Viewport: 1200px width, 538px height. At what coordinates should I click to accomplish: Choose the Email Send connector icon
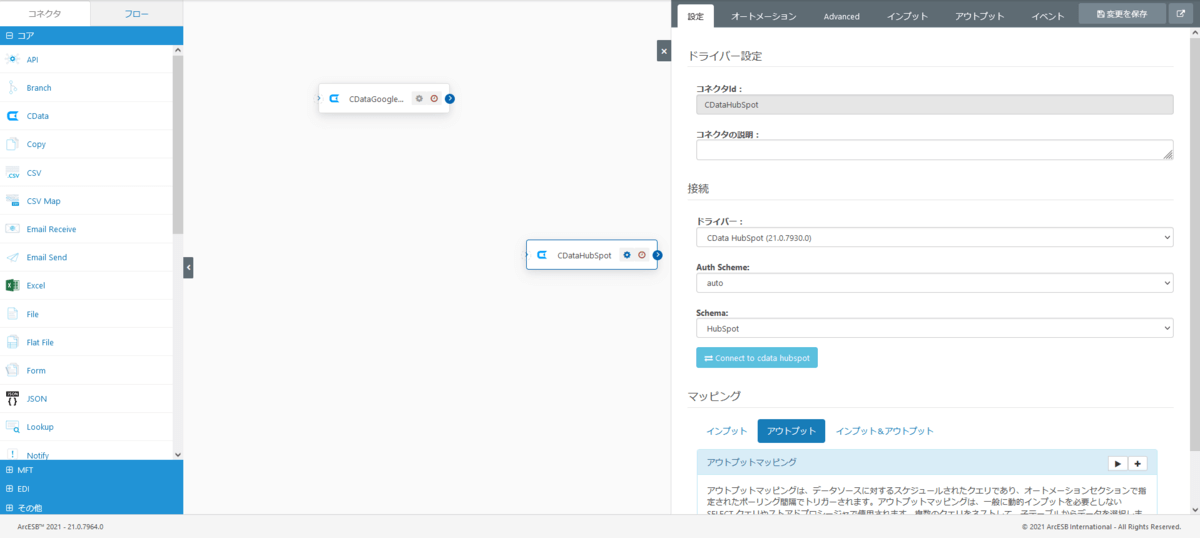(13, 257)
